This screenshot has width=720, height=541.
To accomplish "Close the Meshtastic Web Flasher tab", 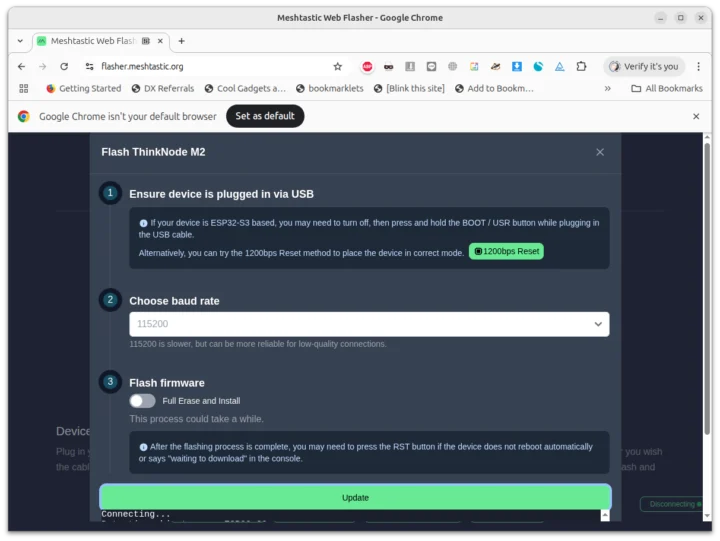I will 160,41.
